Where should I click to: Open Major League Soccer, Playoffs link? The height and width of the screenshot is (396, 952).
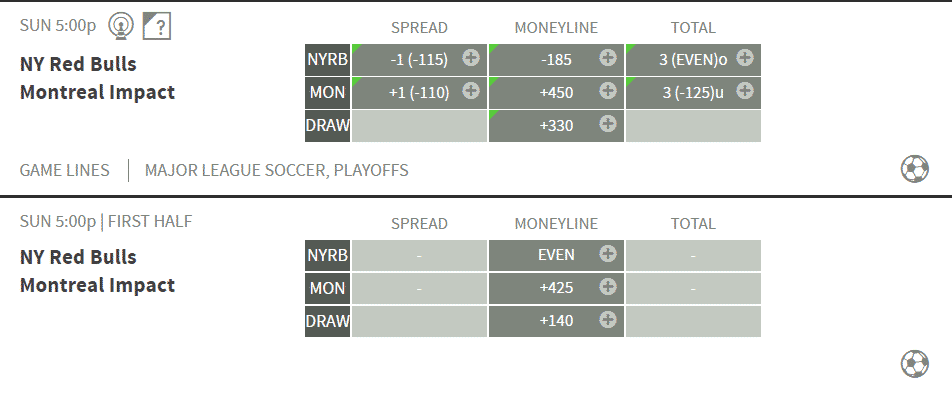click(276, 170)
